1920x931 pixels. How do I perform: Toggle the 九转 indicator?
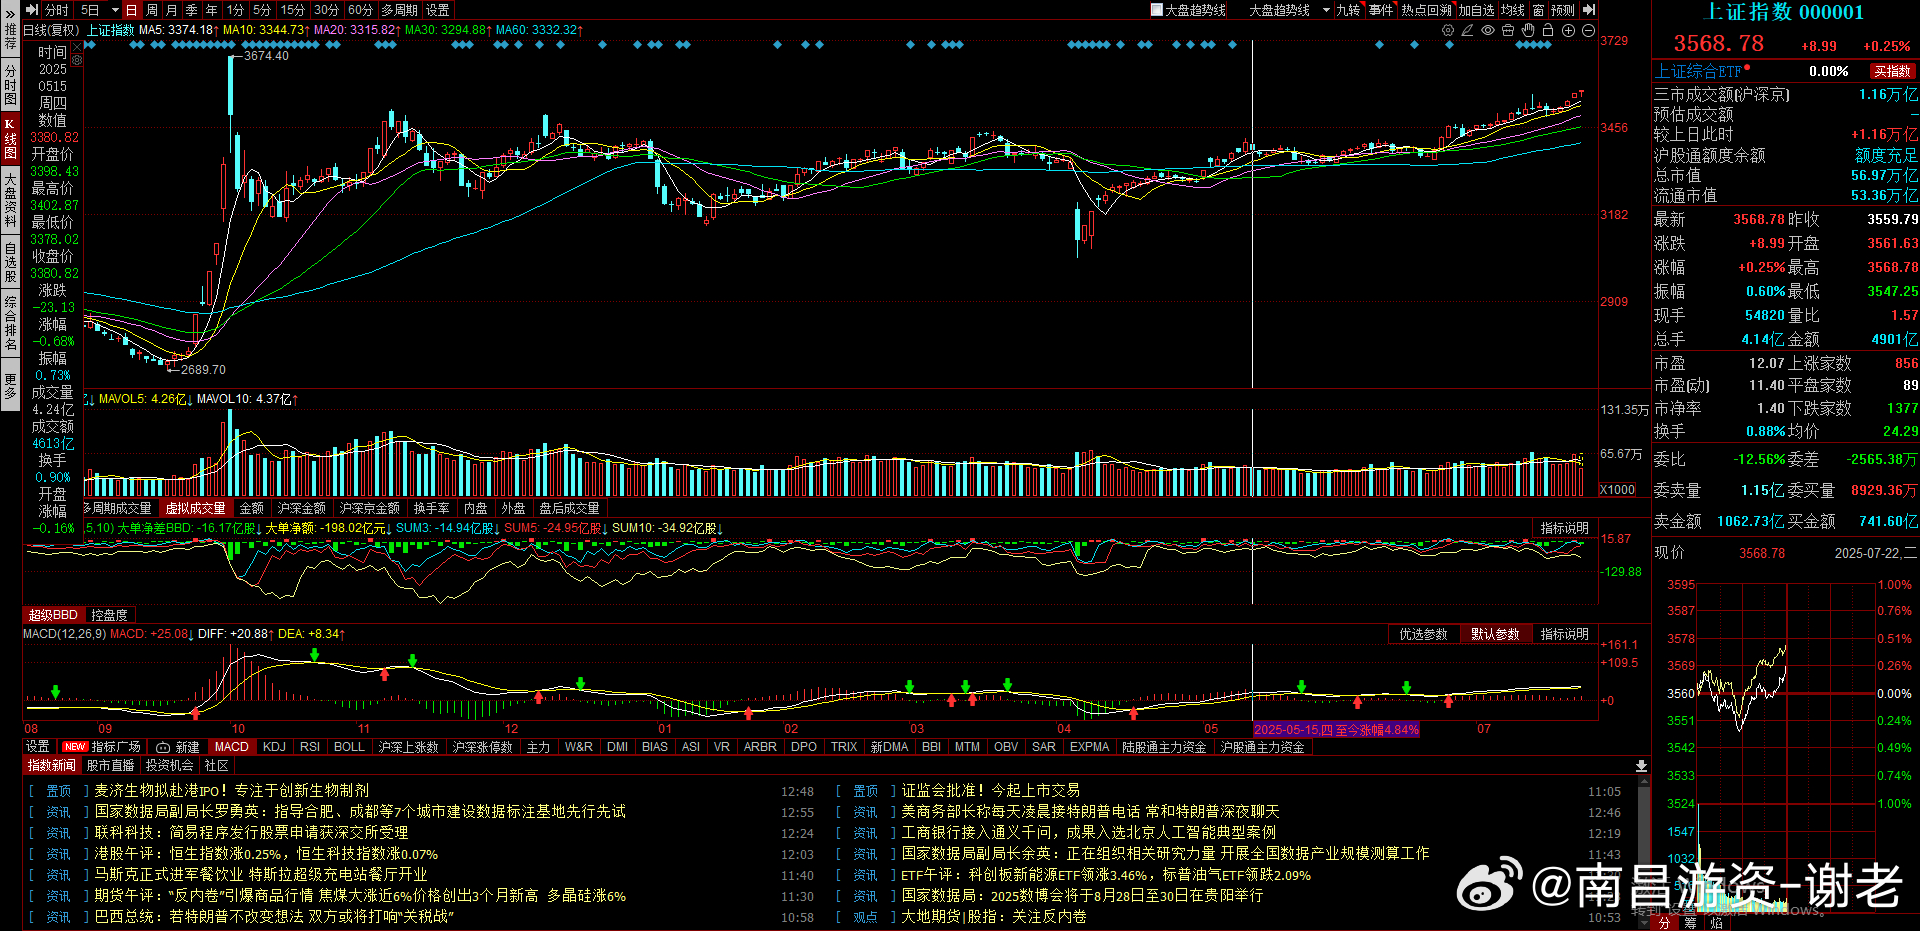(x=1348, y=10)
